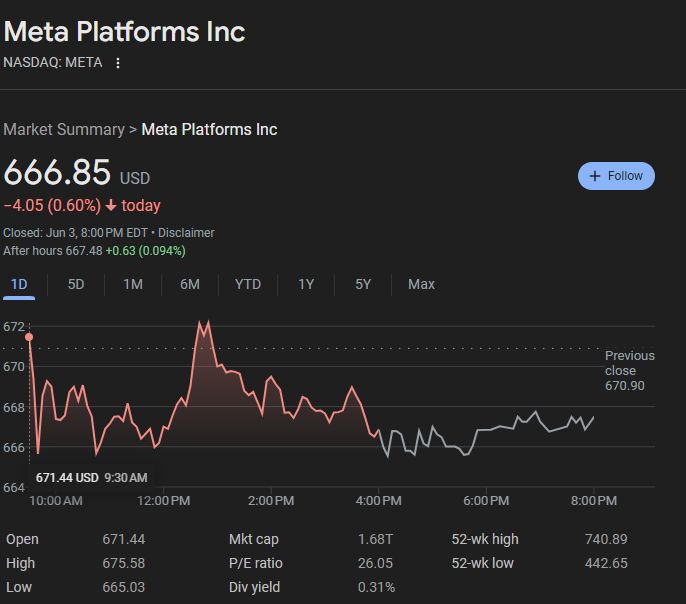View the 1Y chart range
686x604 pixels.
(x=306, y=284)
